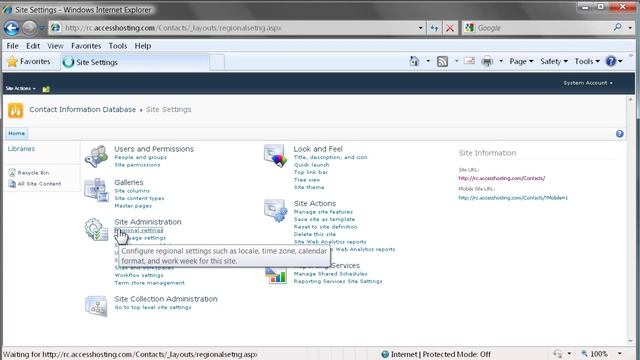Viewport: 640px width, 360px height.
Task: Click the RSS feeds icon
Action: pos(442,62)
